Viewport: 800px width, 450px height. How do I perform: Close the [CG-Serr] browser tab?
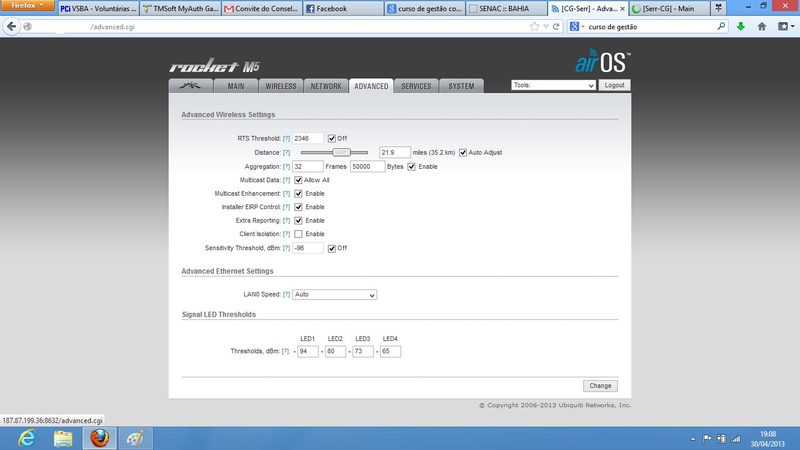[x=622, y=9]
